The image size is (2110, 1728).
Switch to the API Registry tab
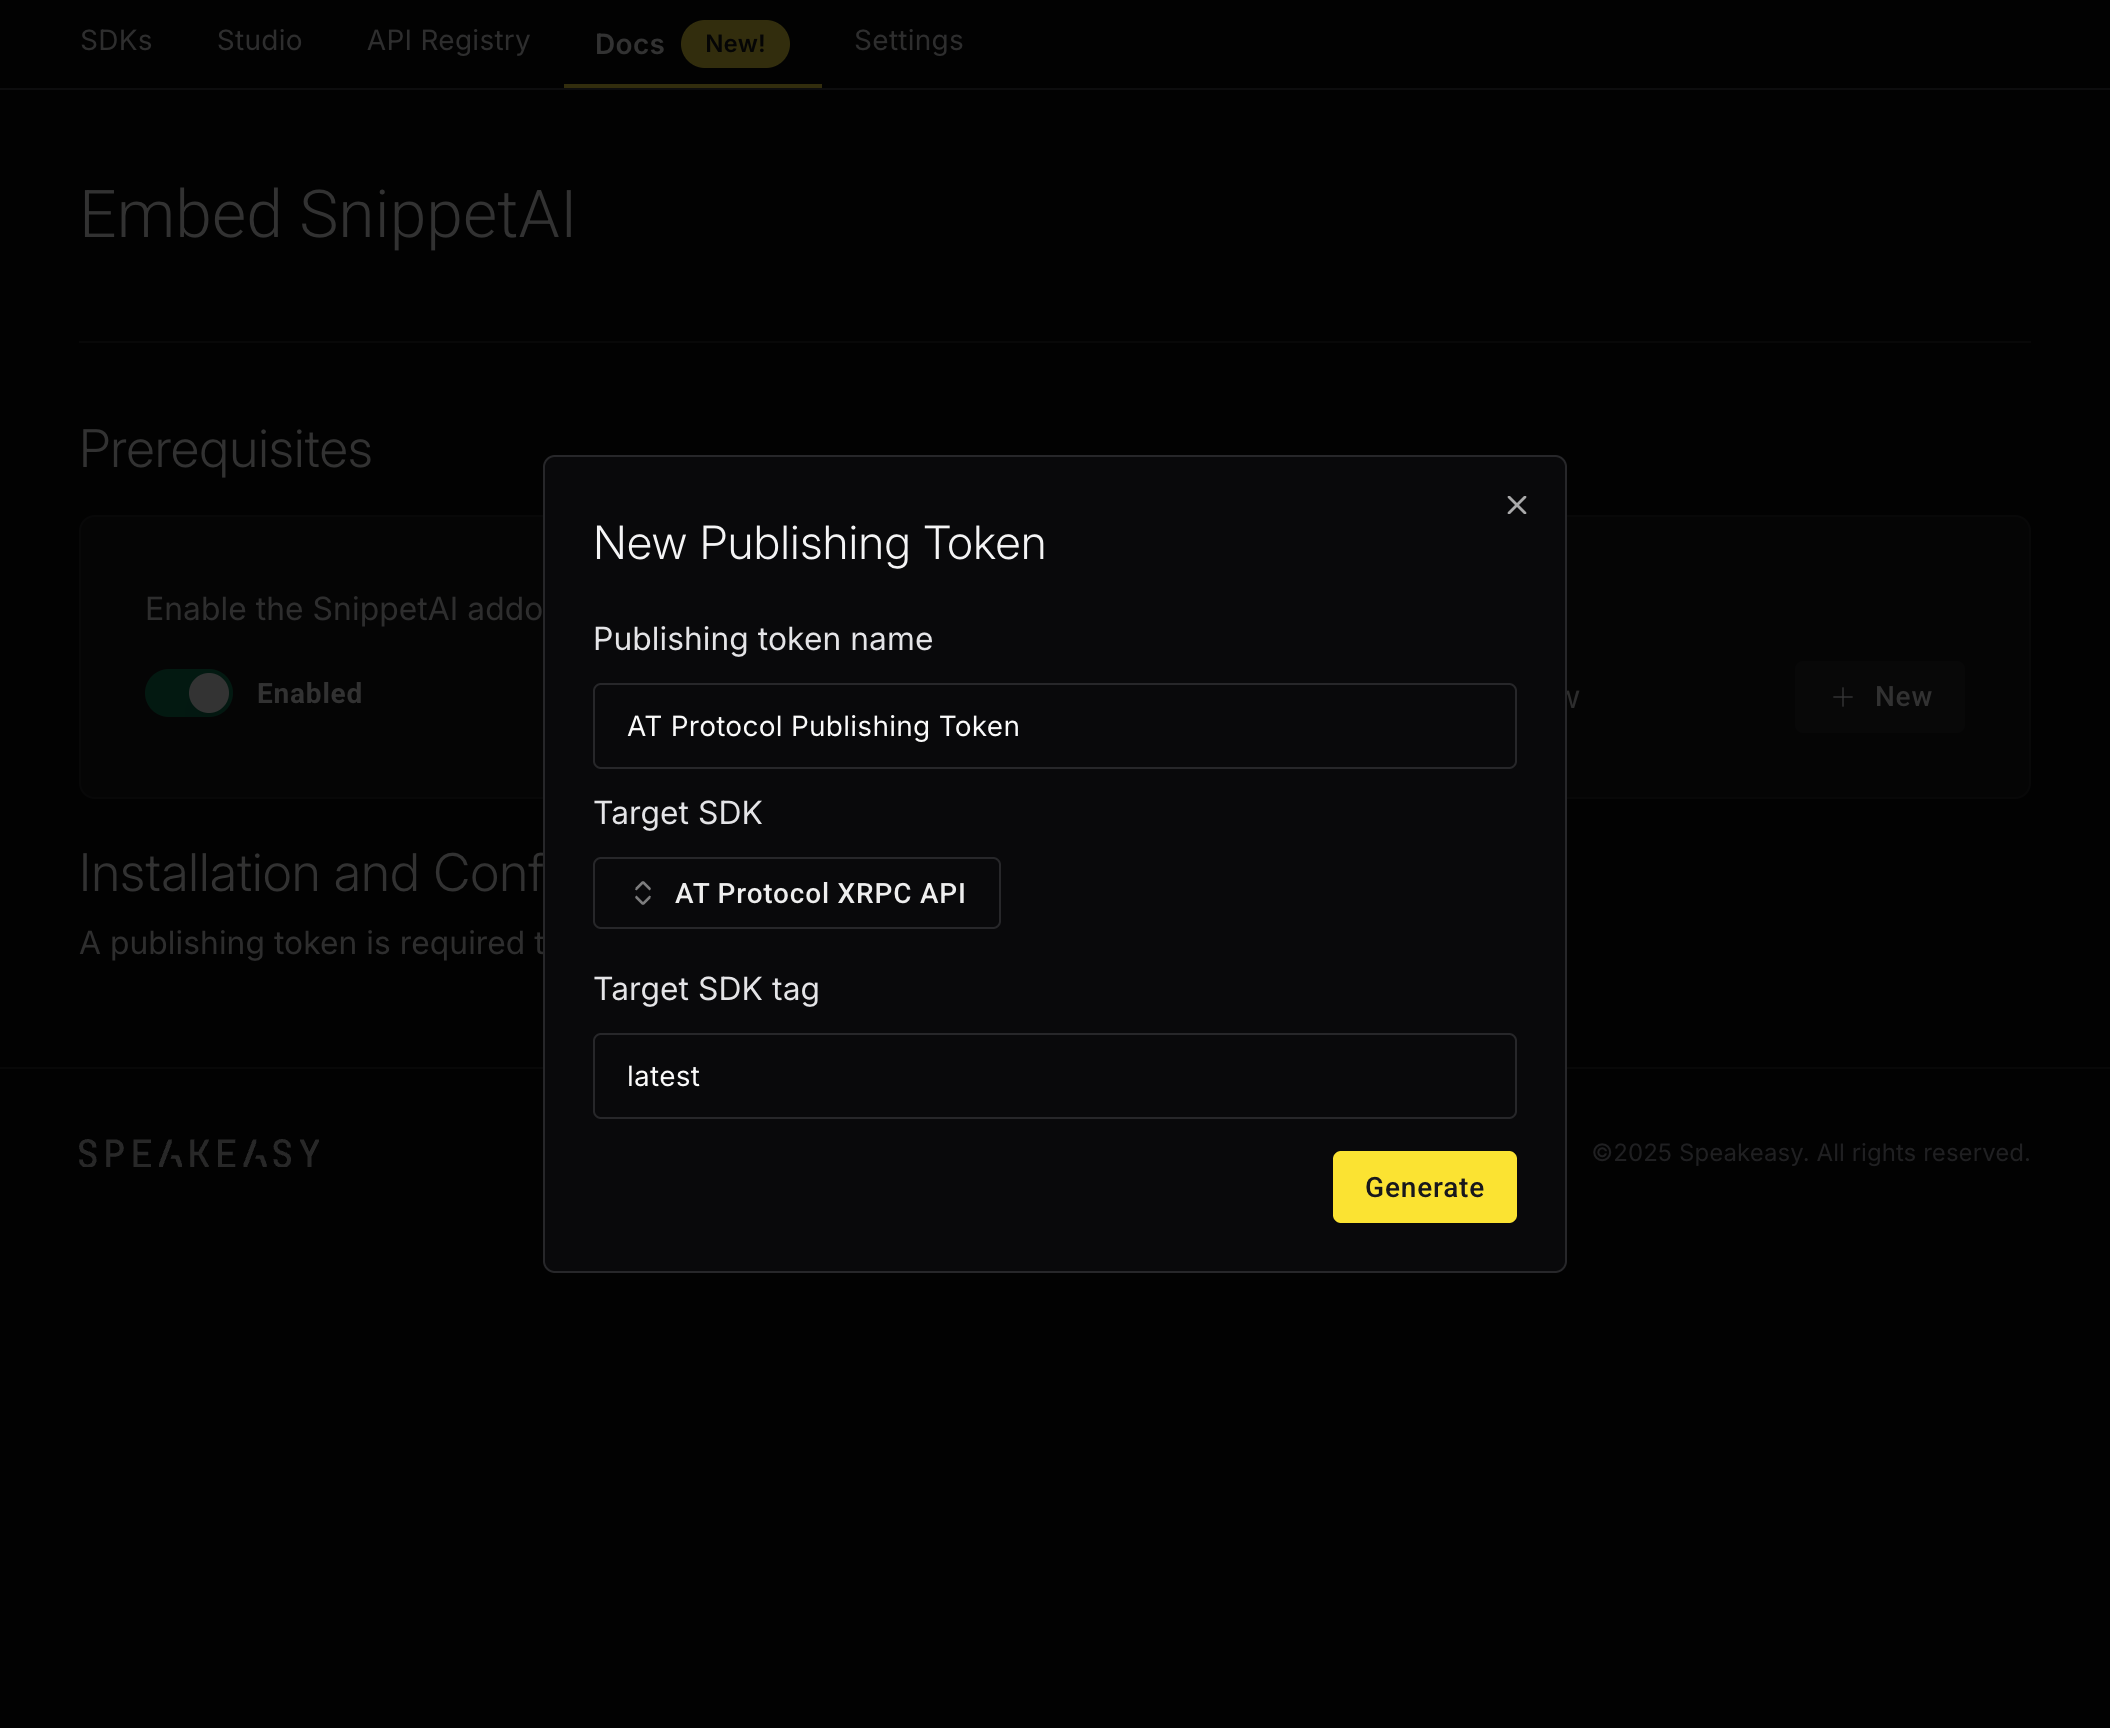click(x=448, y=41)
